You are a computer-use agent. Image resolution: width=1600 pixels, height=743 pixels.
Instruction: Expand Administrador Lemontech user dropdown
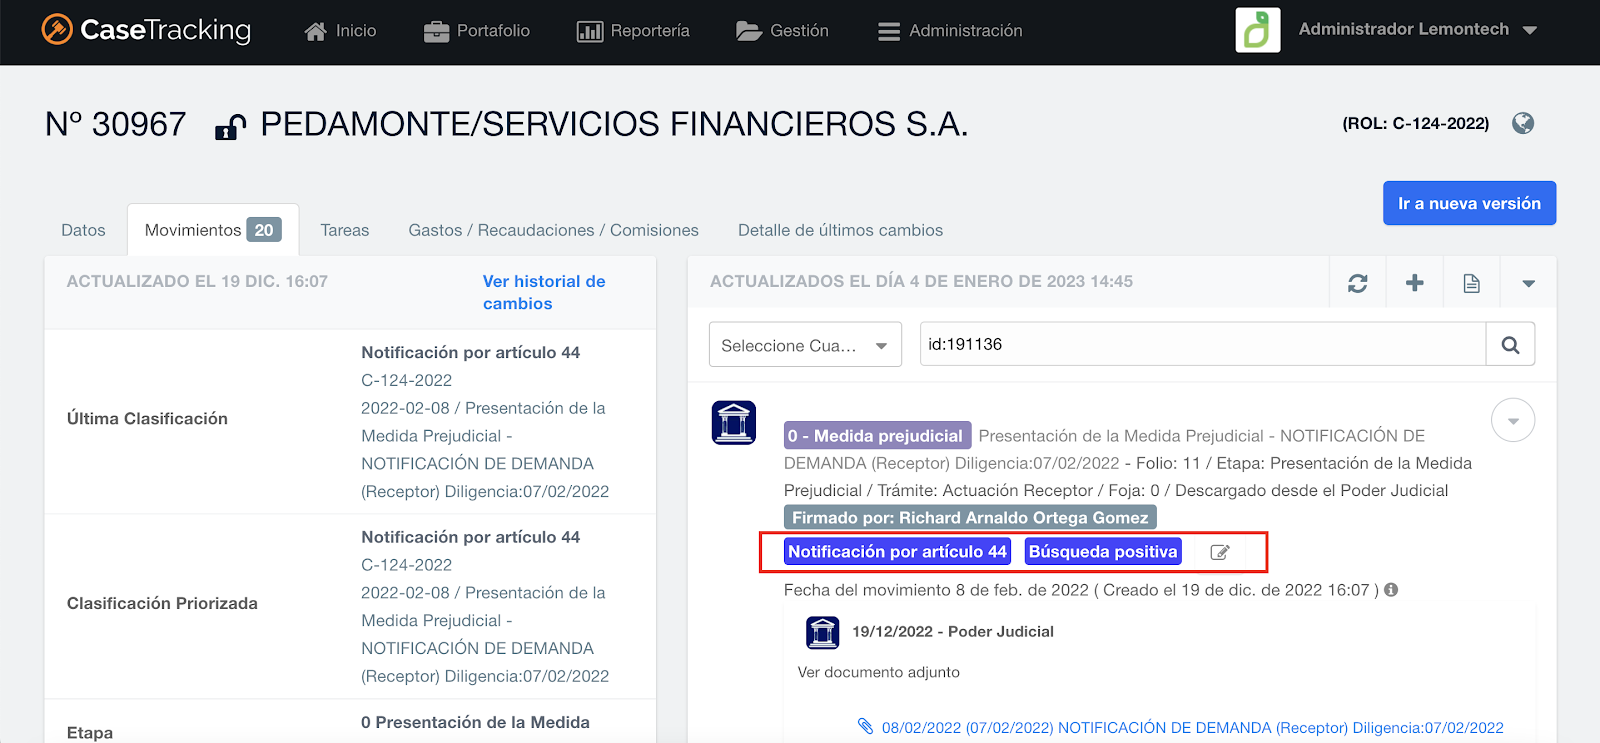click(1417, 30)
